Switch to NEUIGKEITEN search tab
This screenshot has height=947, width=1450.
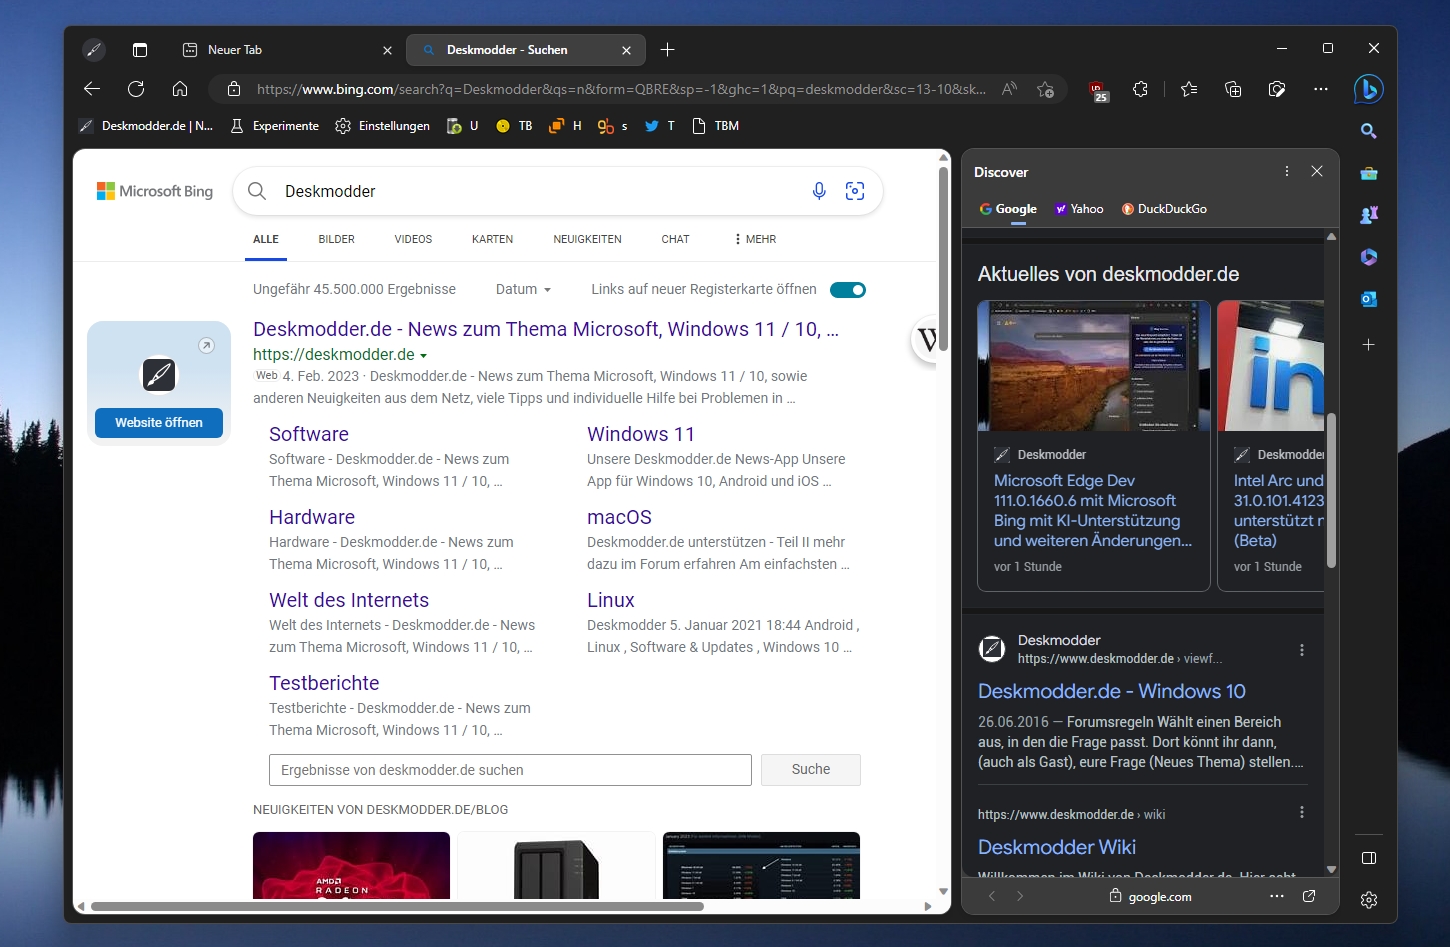(x=587, y=239)
